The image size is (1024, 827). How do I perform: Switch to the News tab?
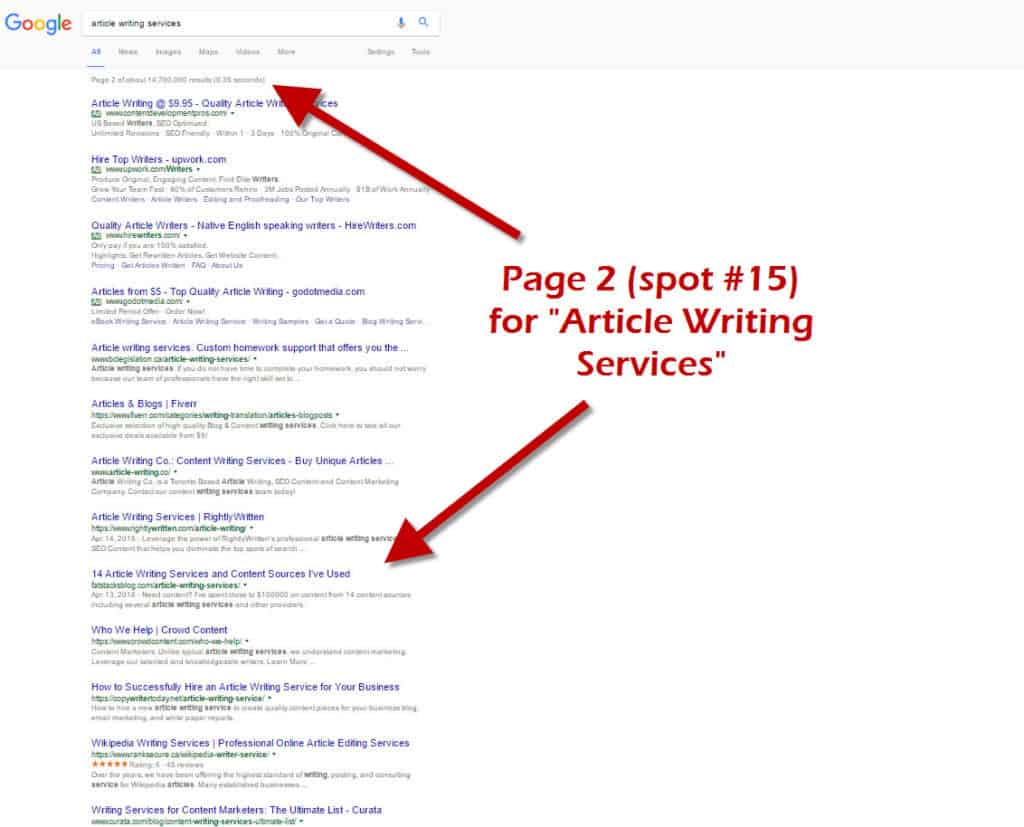[128, 52]
